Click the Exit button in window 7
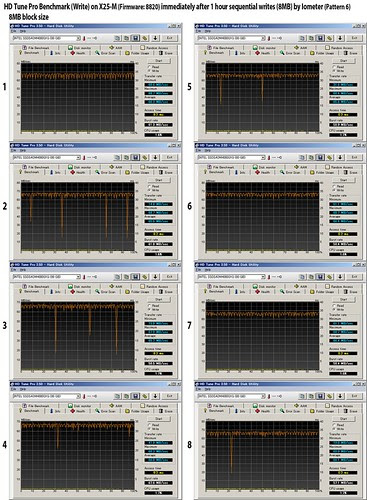This screenshot has height=500, width=367. tap(354, 277)
